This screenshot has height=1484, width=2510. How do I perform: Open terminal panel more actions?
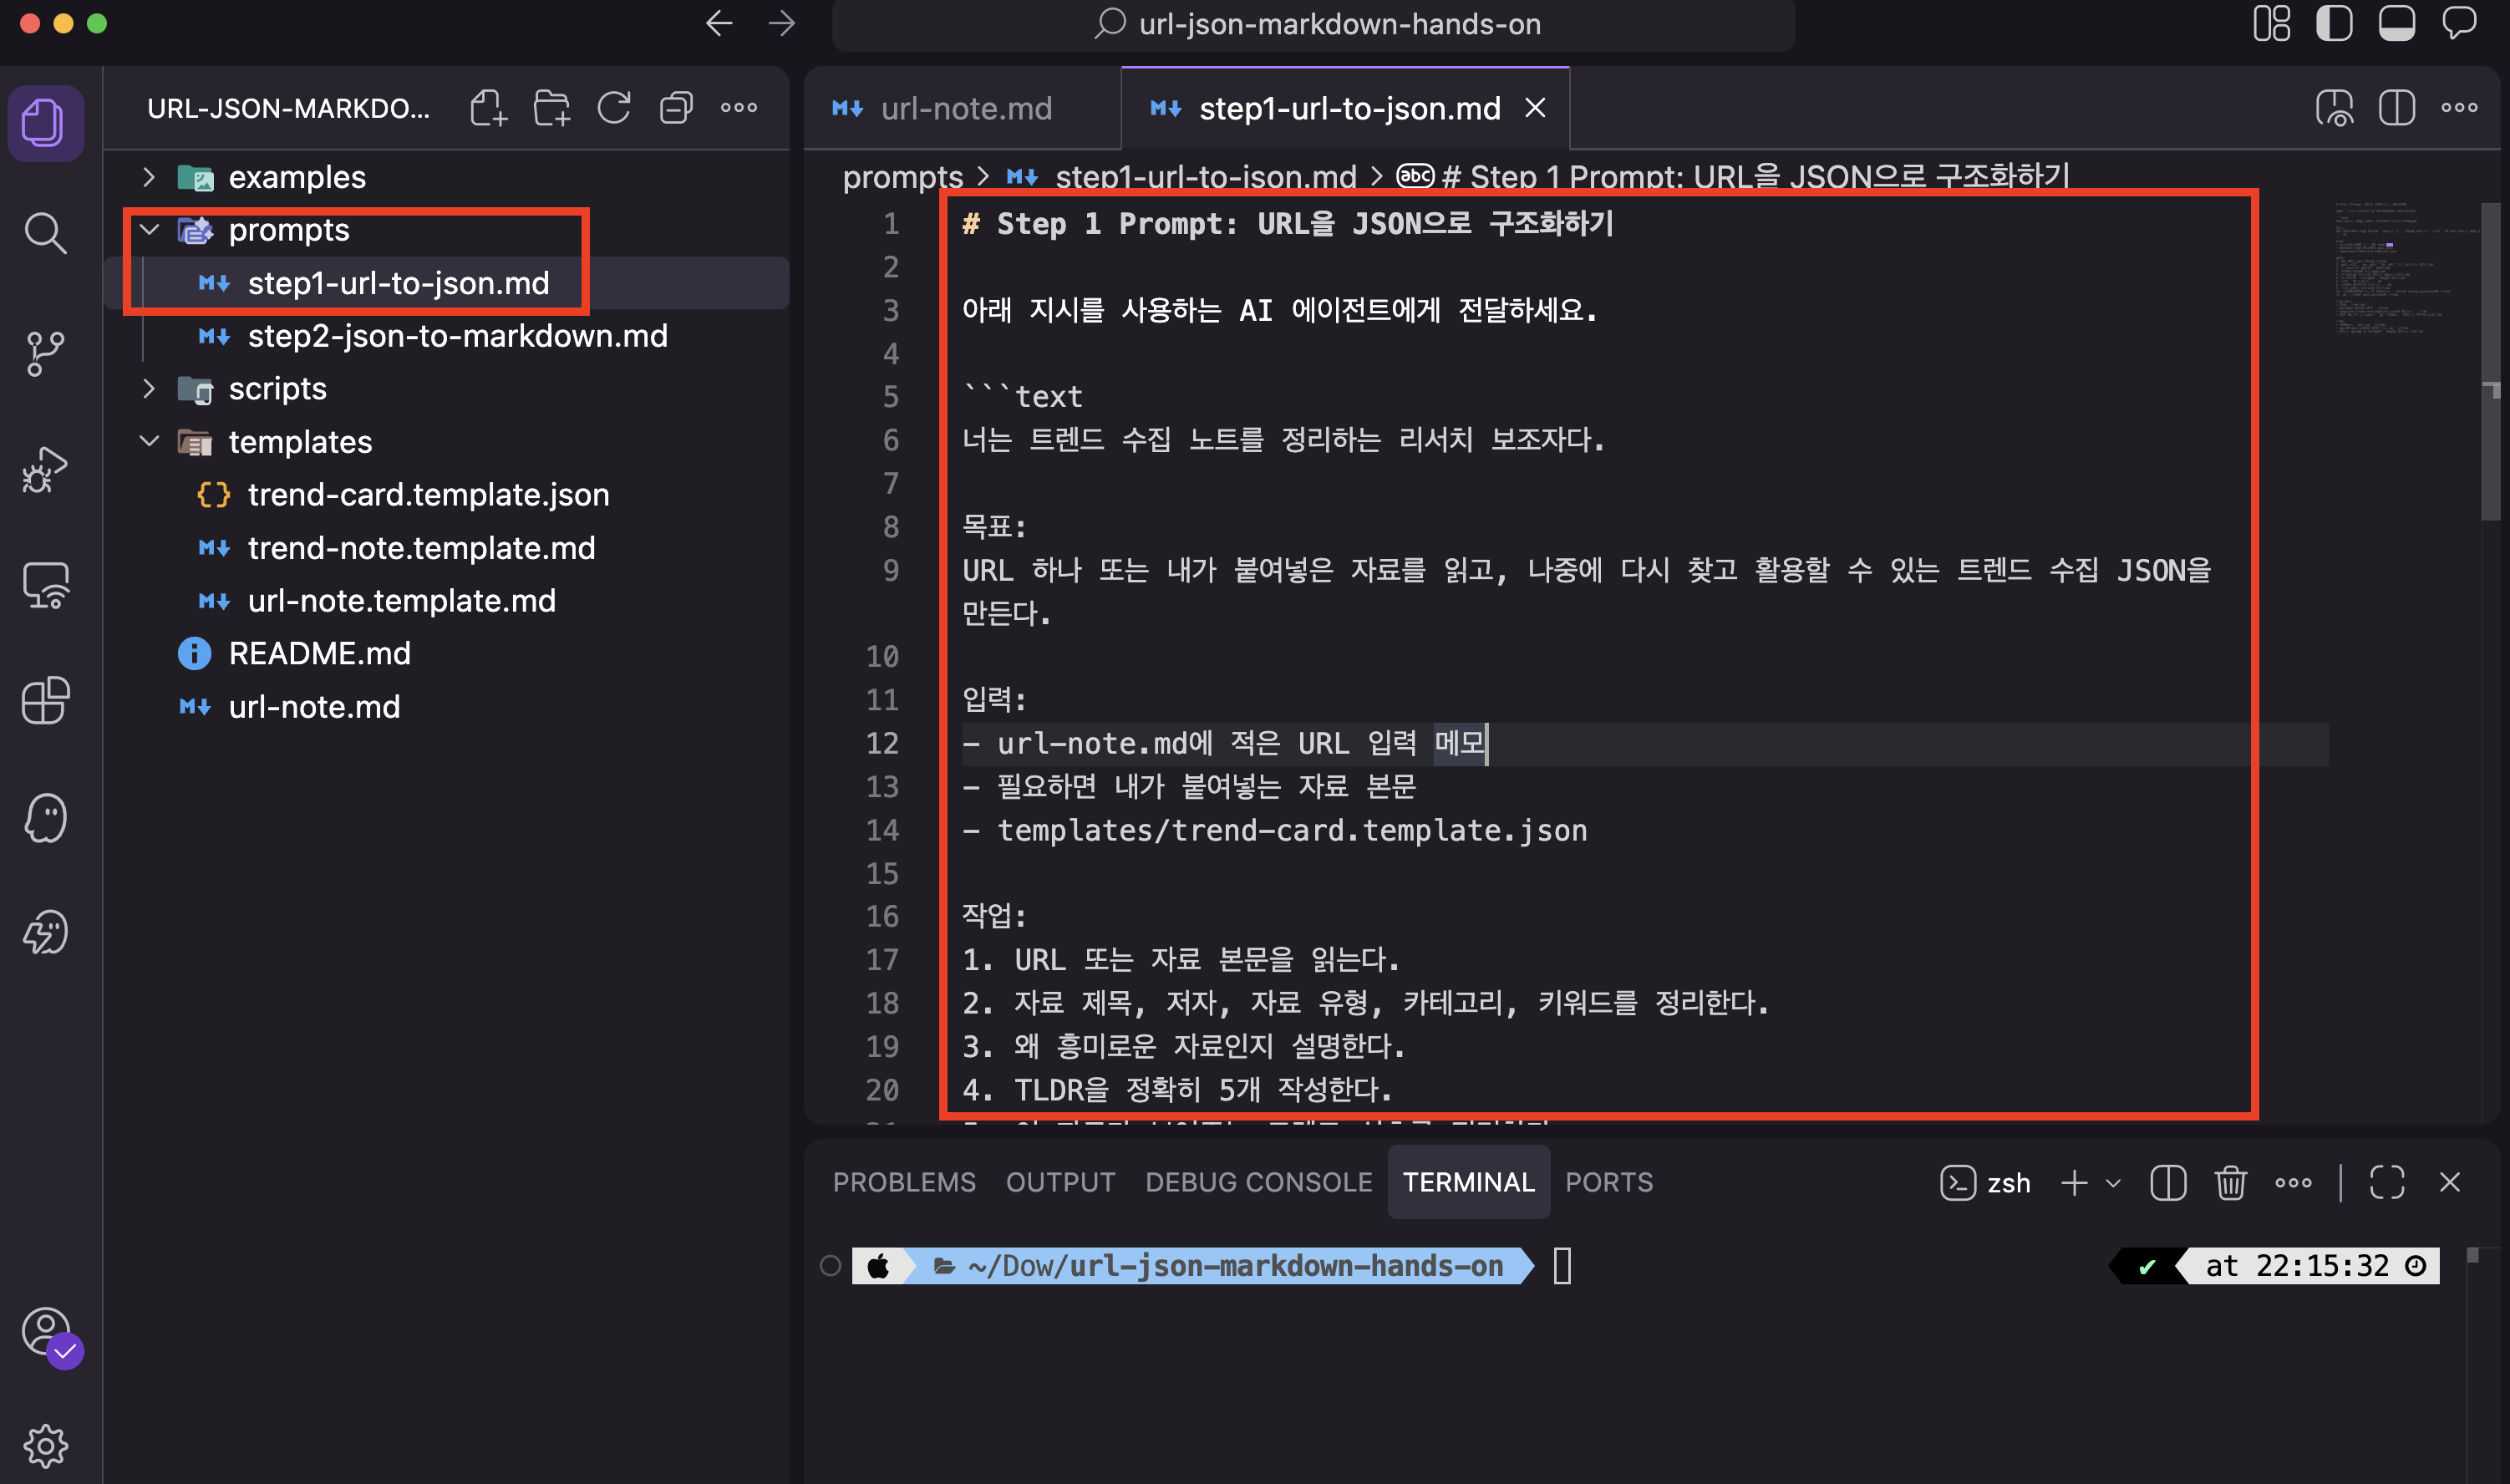[x=2293, y=1182]
